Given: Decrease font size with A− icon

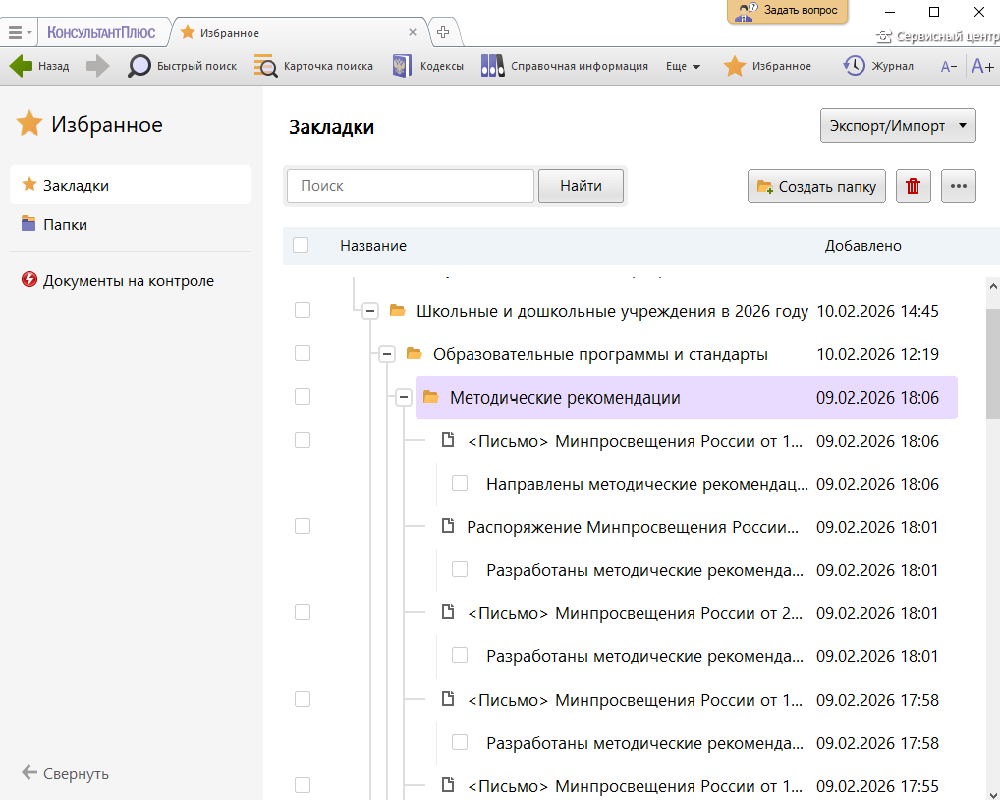Looking at the screenshot, I should [x=949, y=67].
